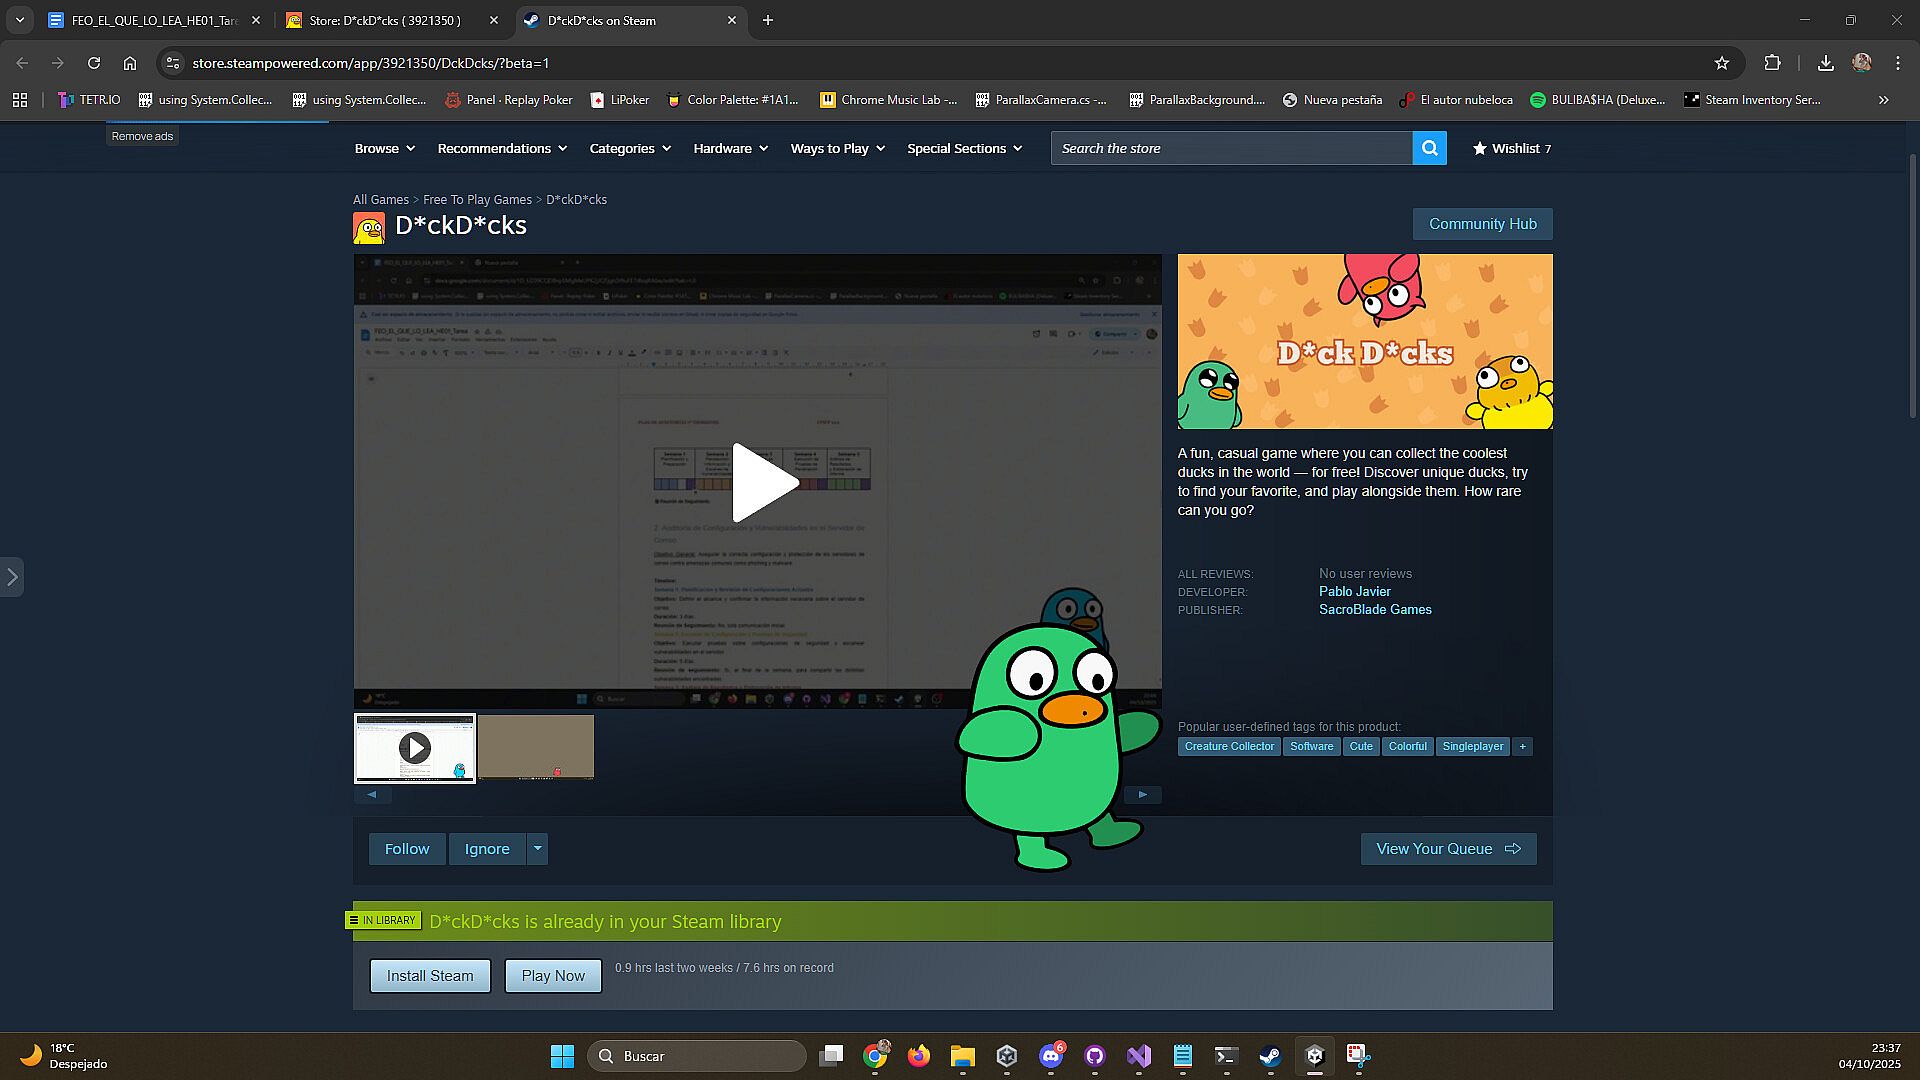
Task: Expand the Browse dropdown menu
Action: [384, 148]
